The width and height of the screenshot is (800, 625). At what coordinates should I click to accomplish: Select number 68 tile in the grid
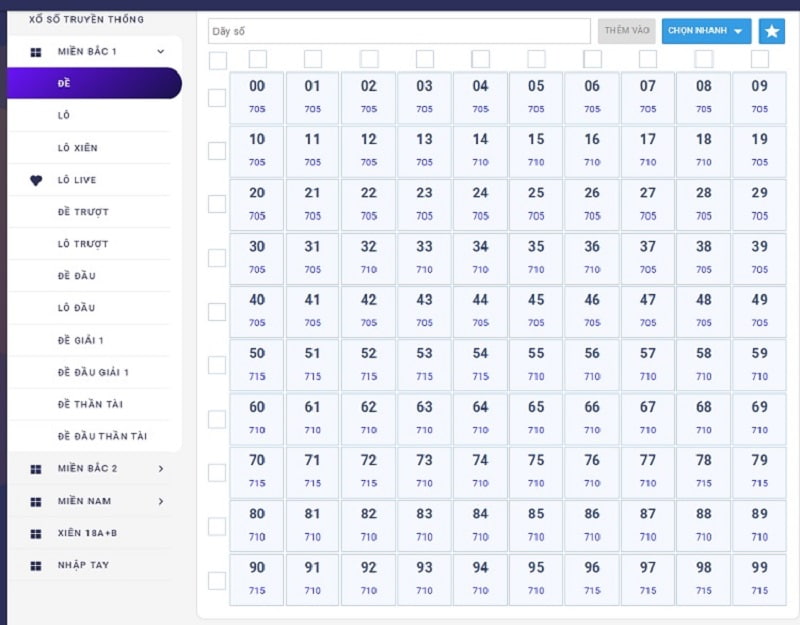point(704,418)
